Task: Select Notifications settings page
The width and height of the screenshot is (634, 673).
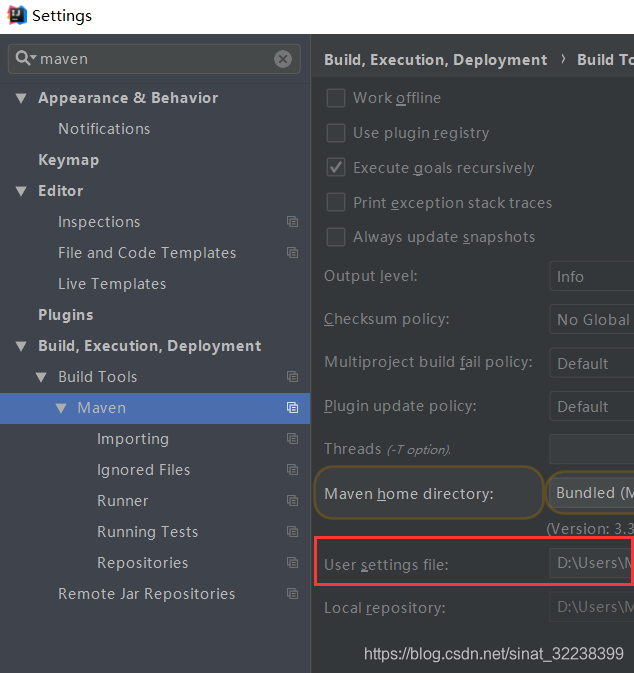Action: (104, 129)
